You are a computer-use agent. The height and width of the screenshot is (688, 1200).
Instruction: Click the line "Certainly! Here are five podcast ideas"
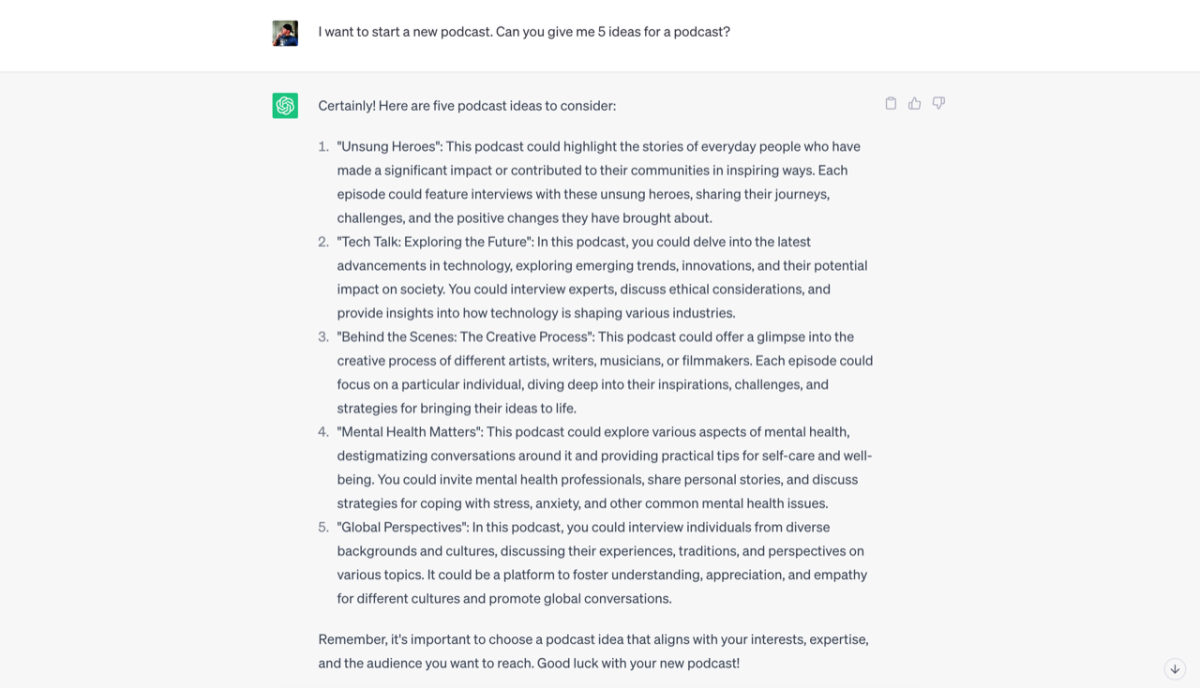467,106
